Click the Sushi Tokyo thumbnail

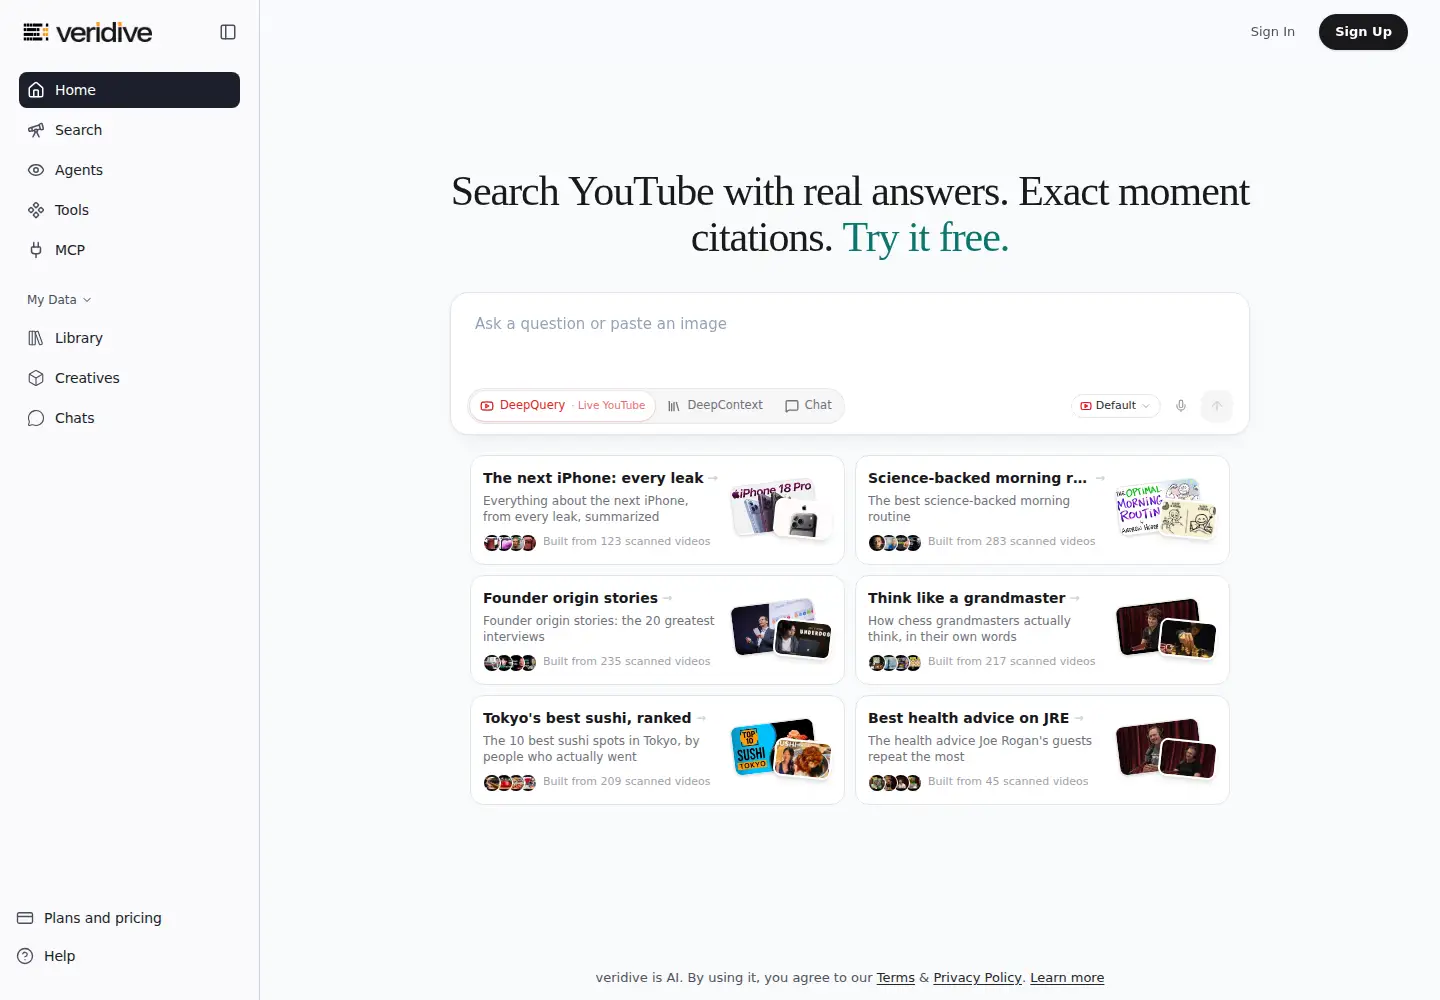pyautogui.click(x=781, y=750)
